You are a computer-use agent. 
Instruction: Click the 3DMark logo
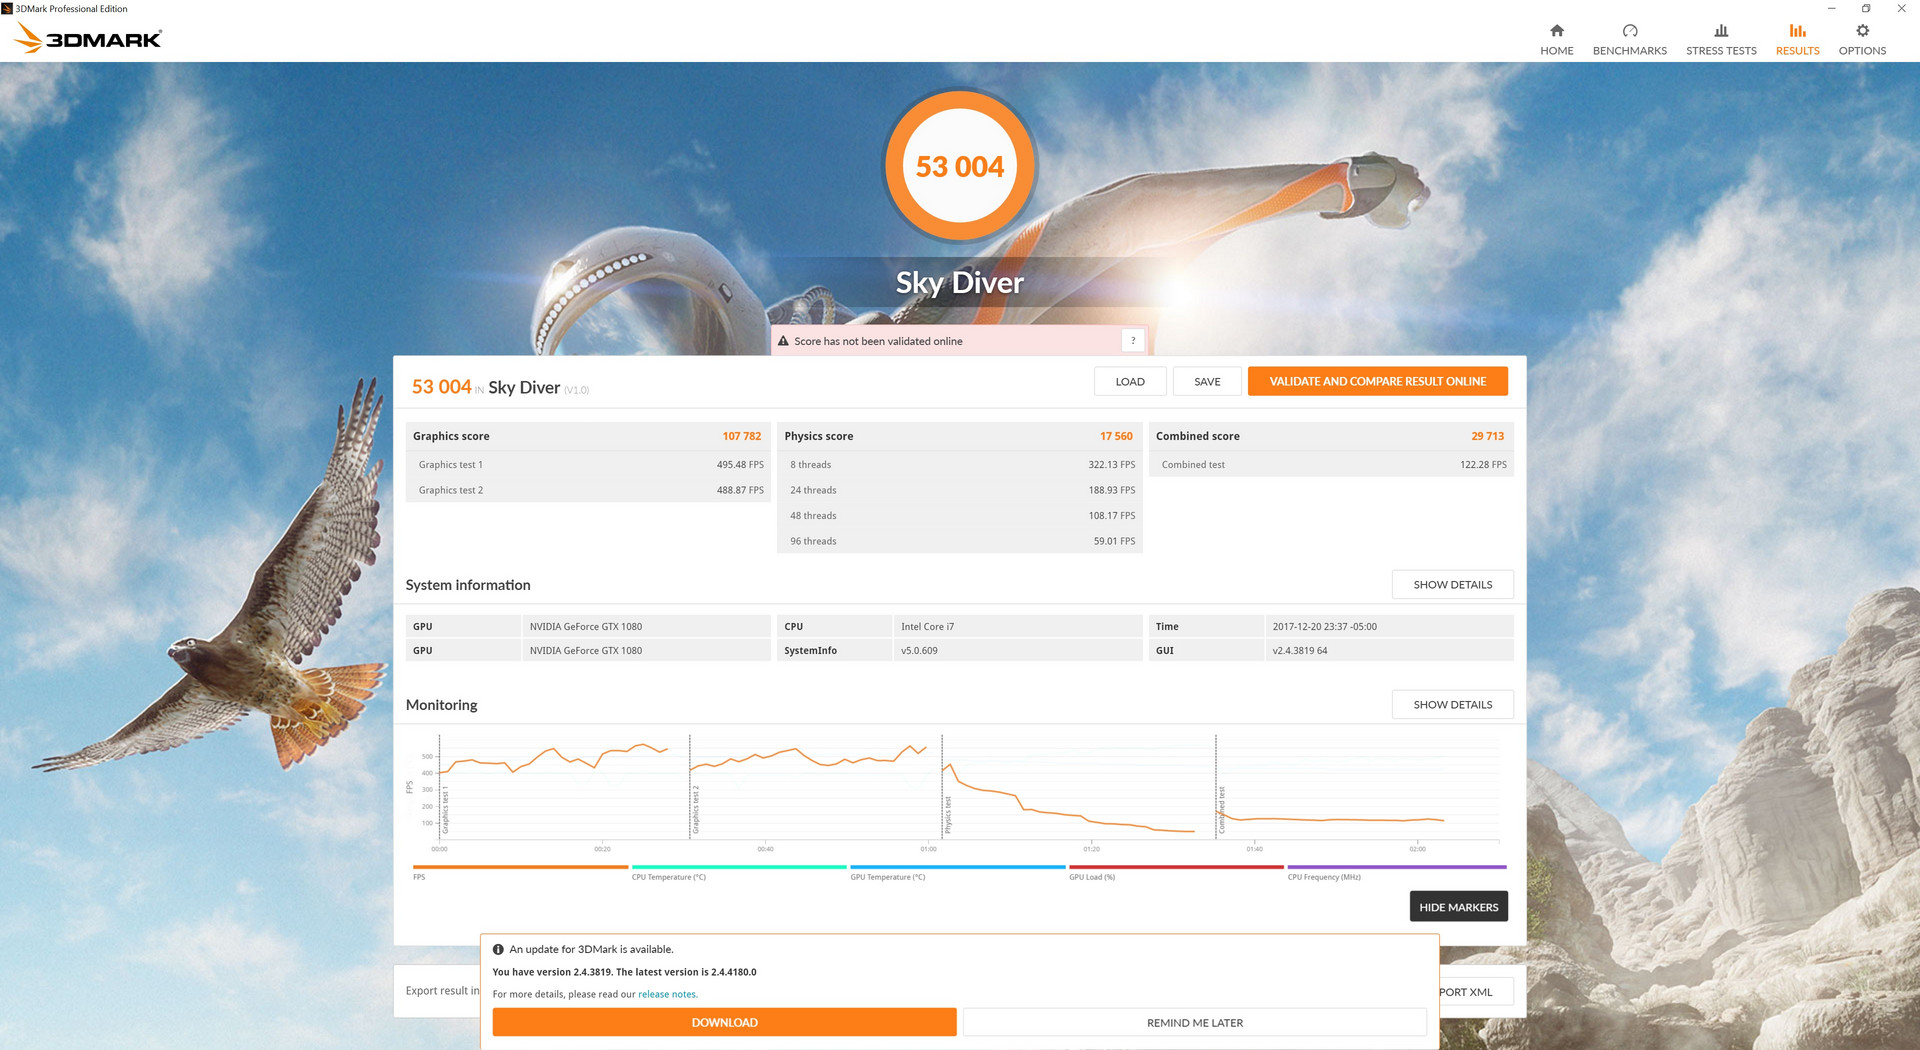point(88,39)
